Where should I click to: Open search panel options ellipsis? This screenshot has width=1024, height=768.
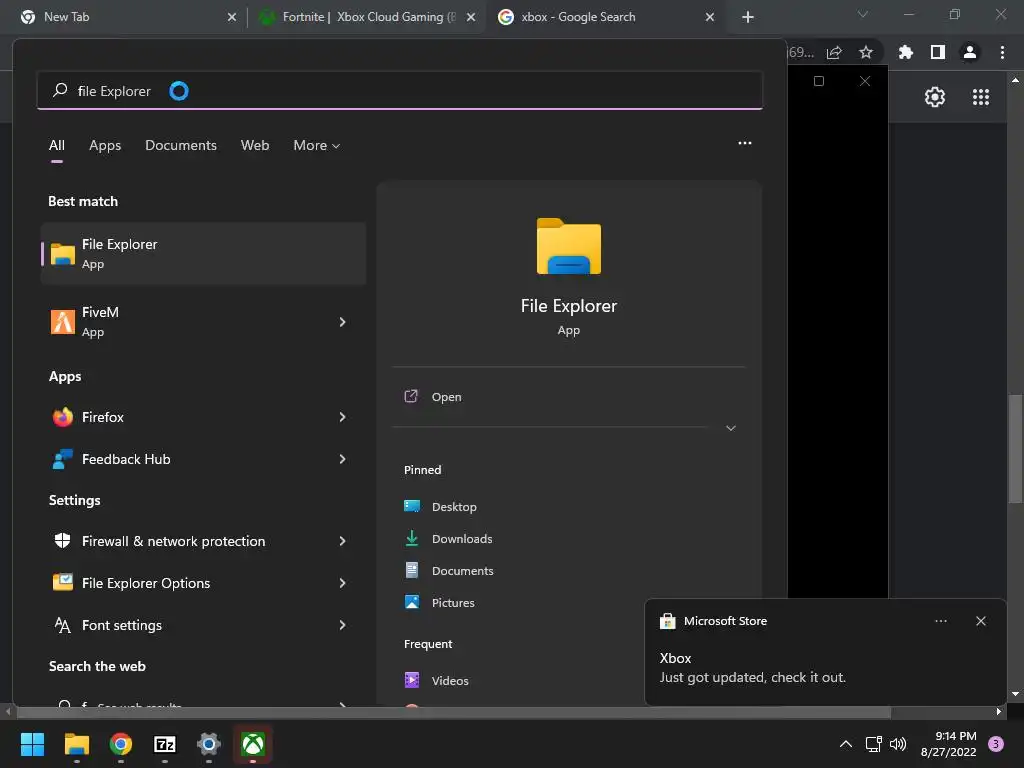pyautogui.click(x=744, y=143)
